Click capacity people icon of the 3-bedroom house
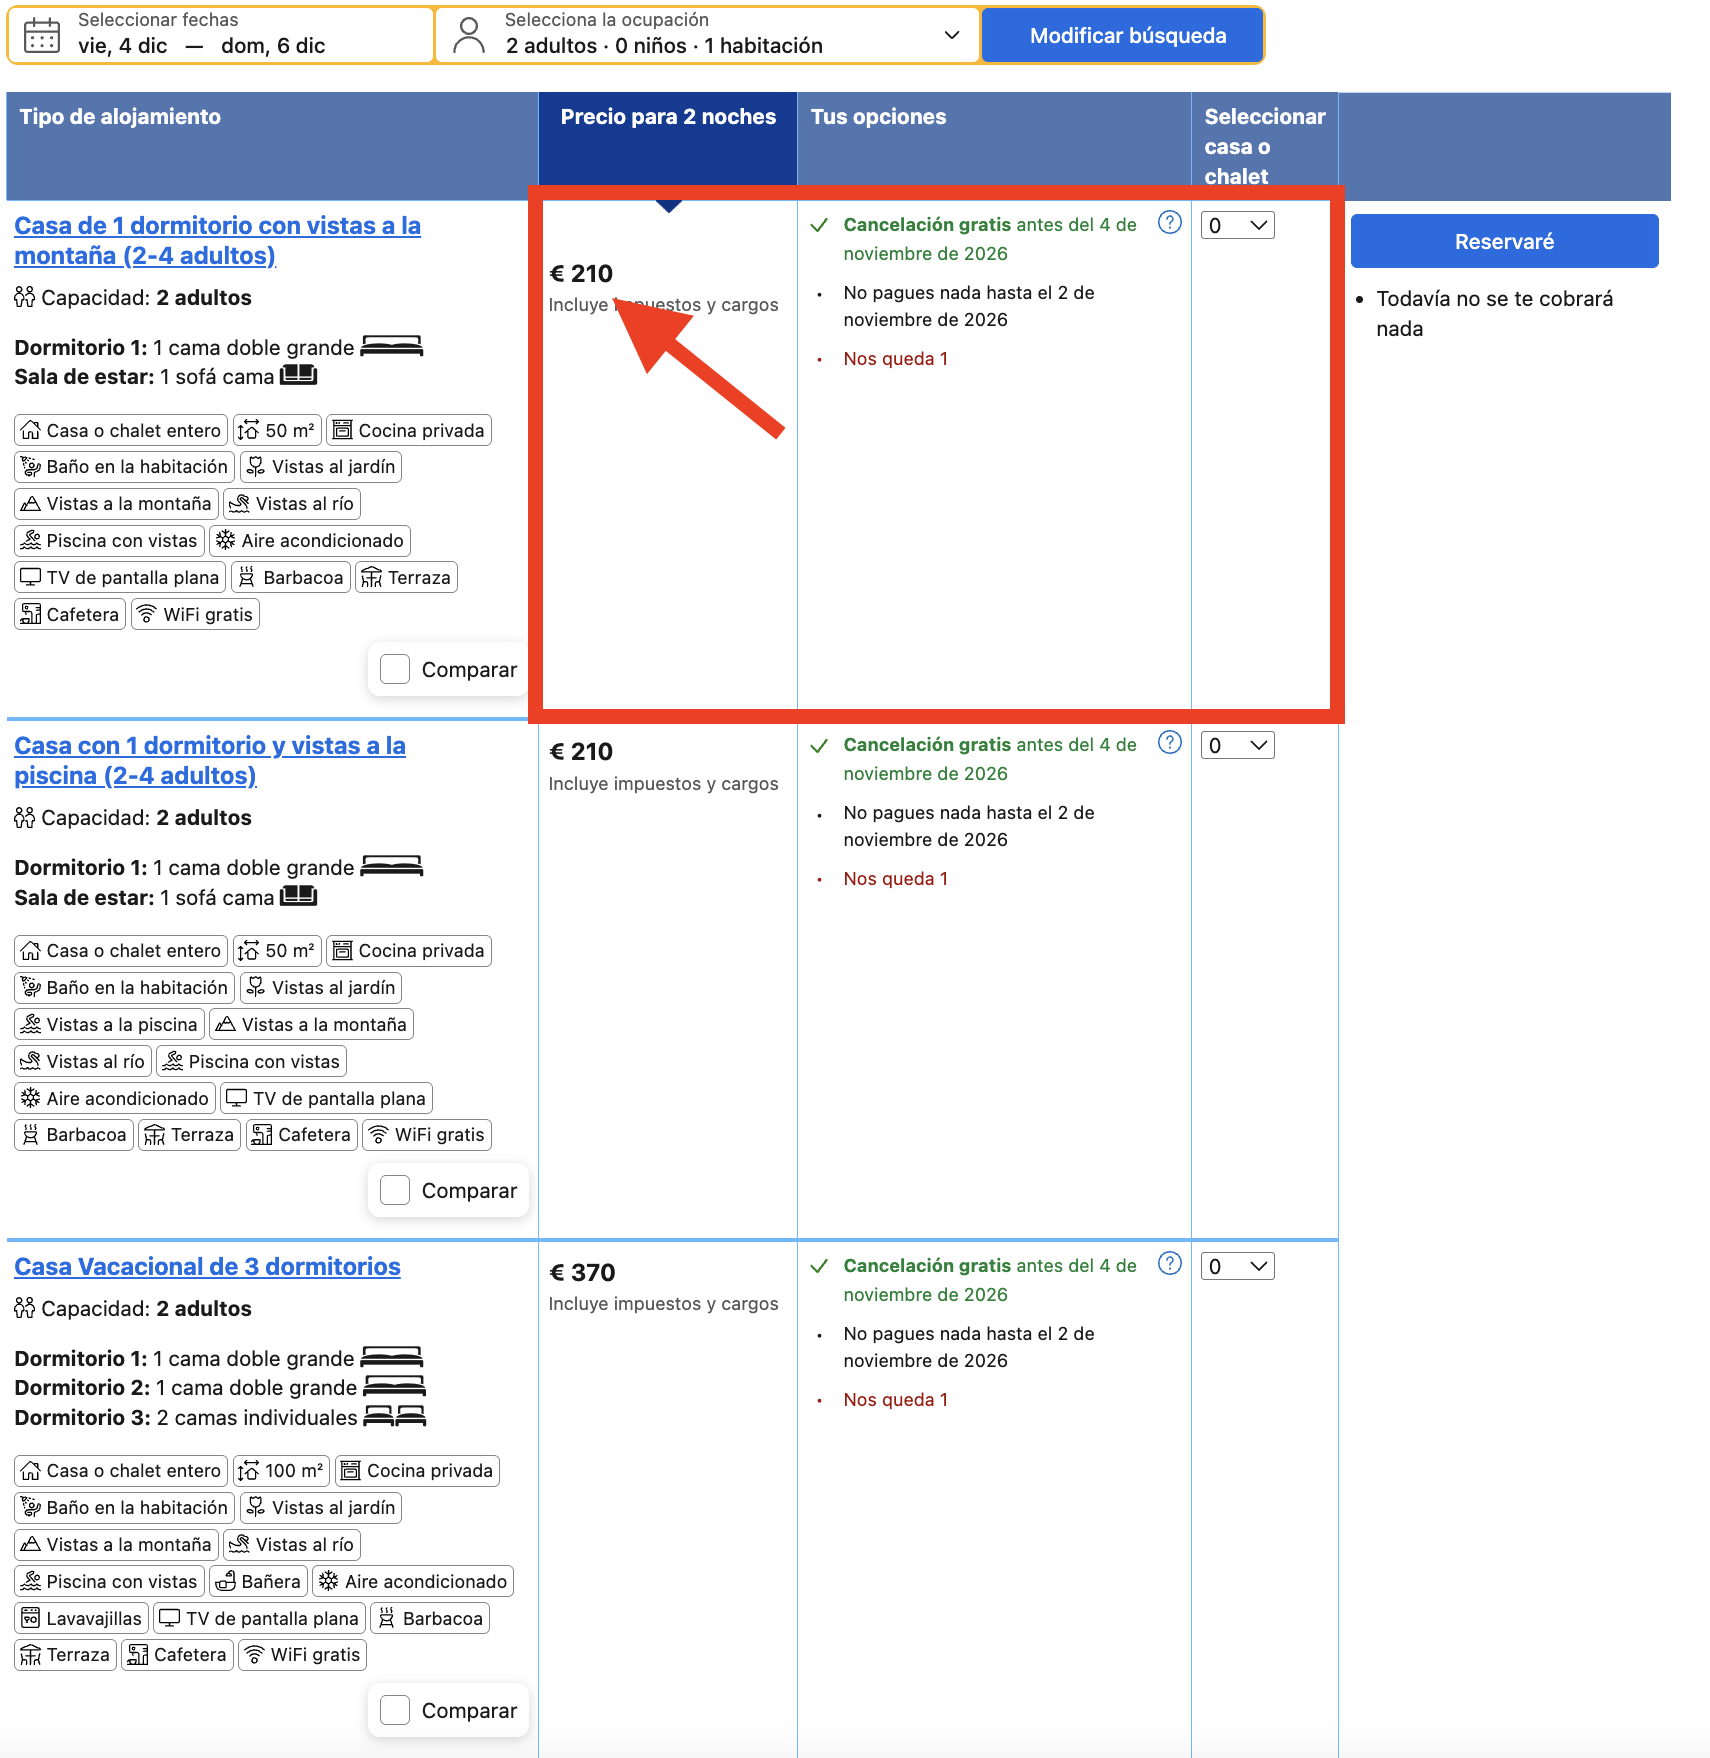Screen dimensions: 1710x1758 point(25,1308)
